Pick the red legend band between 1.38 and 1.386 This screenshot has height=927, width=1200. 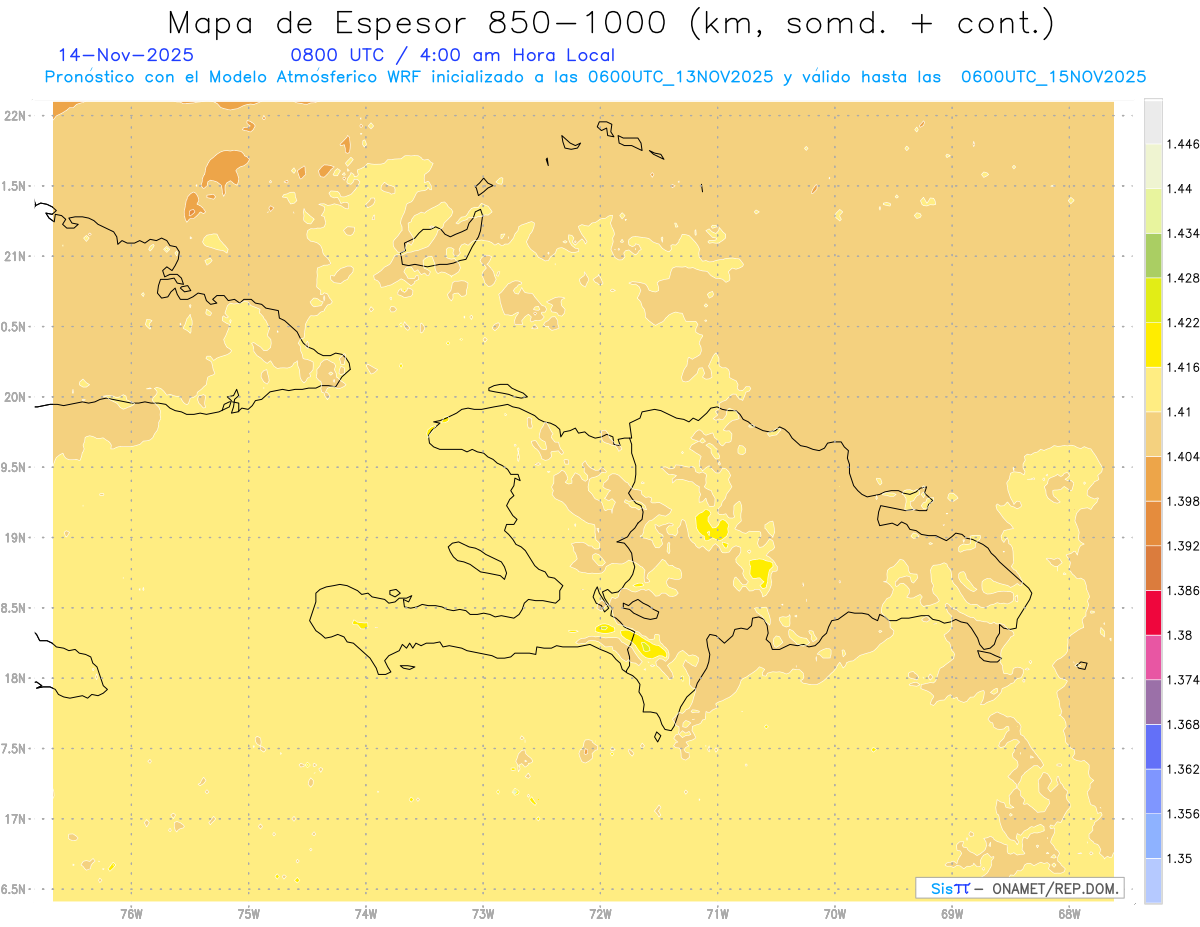(x=1153, y=612)
